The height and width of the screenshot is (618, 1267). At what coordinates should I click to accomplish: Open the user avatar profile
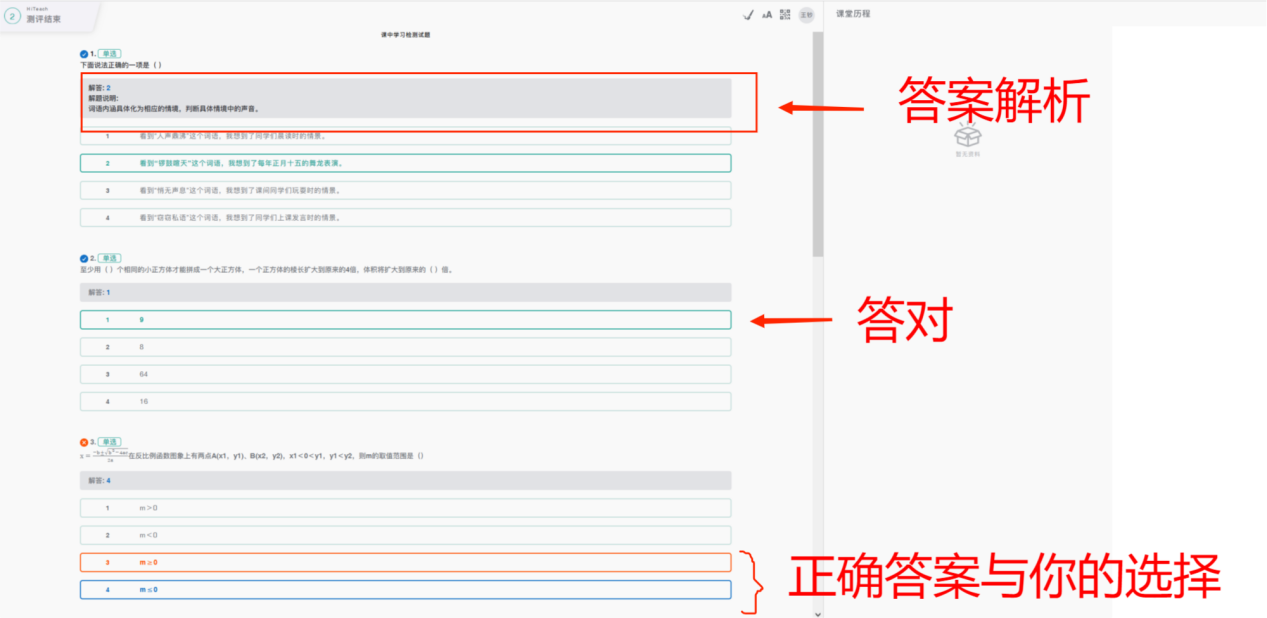click(x=806, y=14)
